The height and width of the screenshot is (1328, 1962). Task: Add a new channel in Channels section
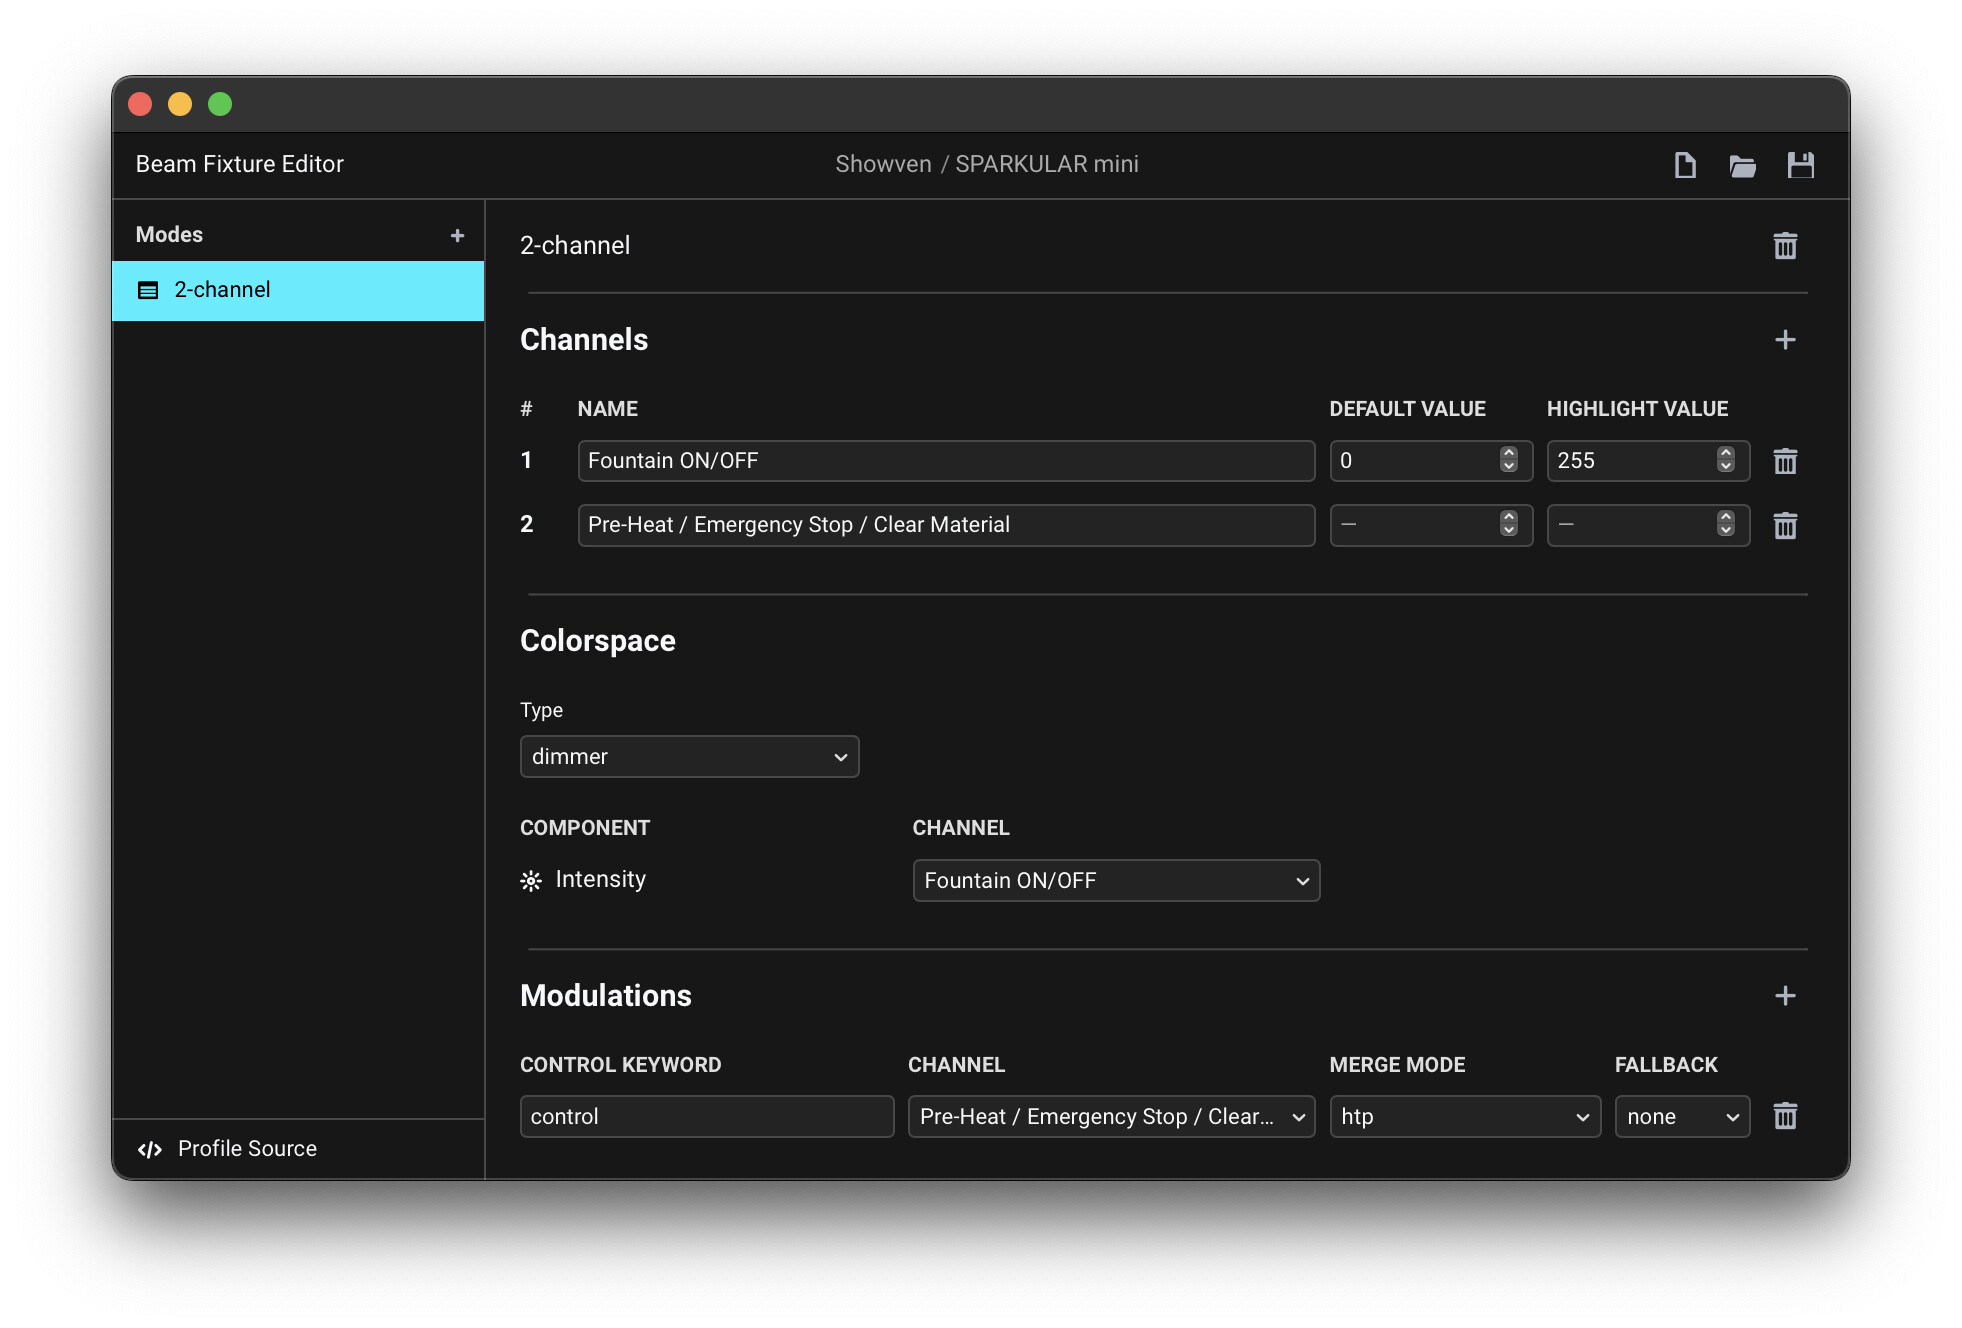tap(1785, 340)
